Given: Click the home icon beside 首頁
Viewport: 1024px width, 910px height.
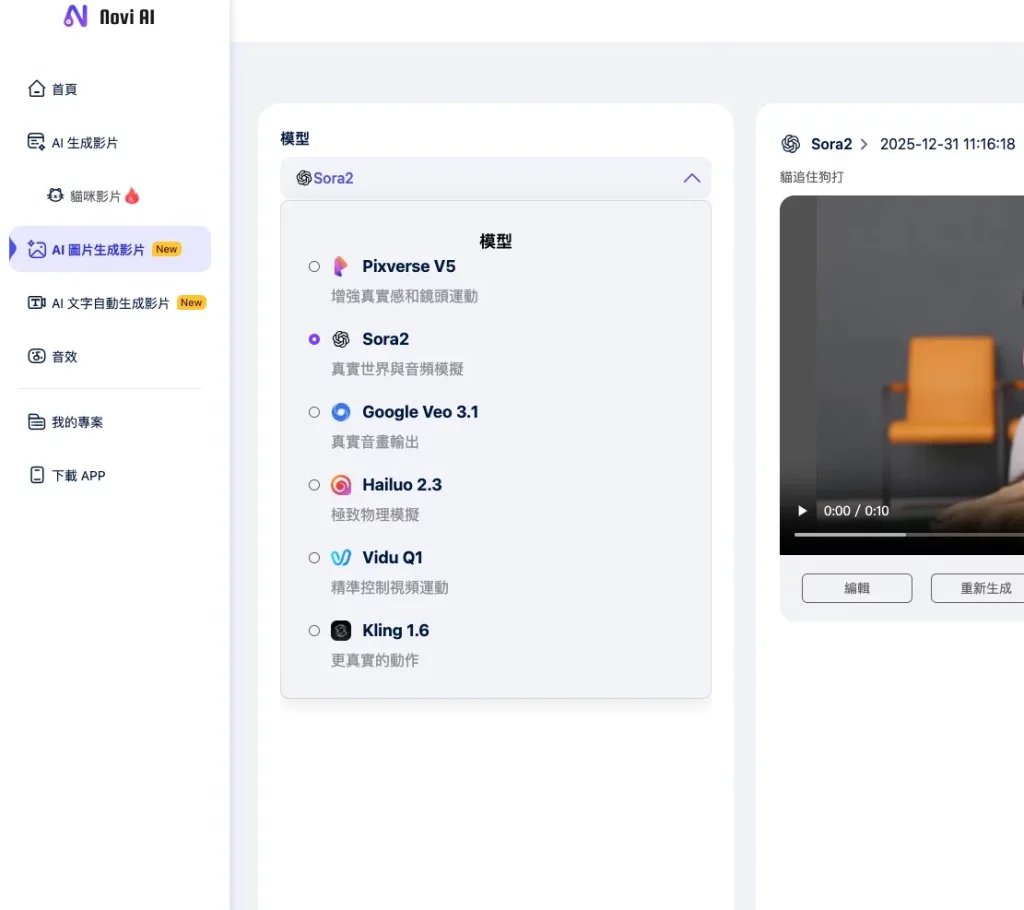Looking at the screenshot, I should click(x=37, y=89).
